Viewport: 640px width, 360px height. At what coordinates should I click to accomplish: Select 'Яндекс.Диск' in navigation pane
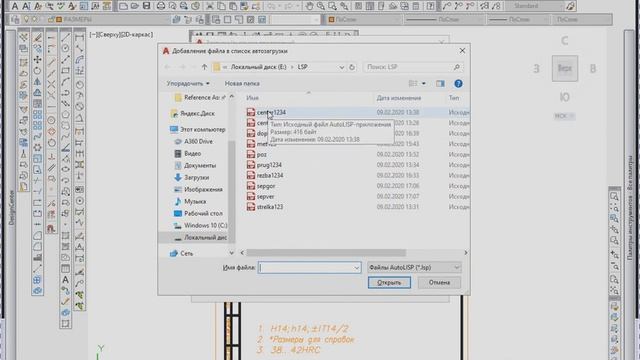point(197,113)
